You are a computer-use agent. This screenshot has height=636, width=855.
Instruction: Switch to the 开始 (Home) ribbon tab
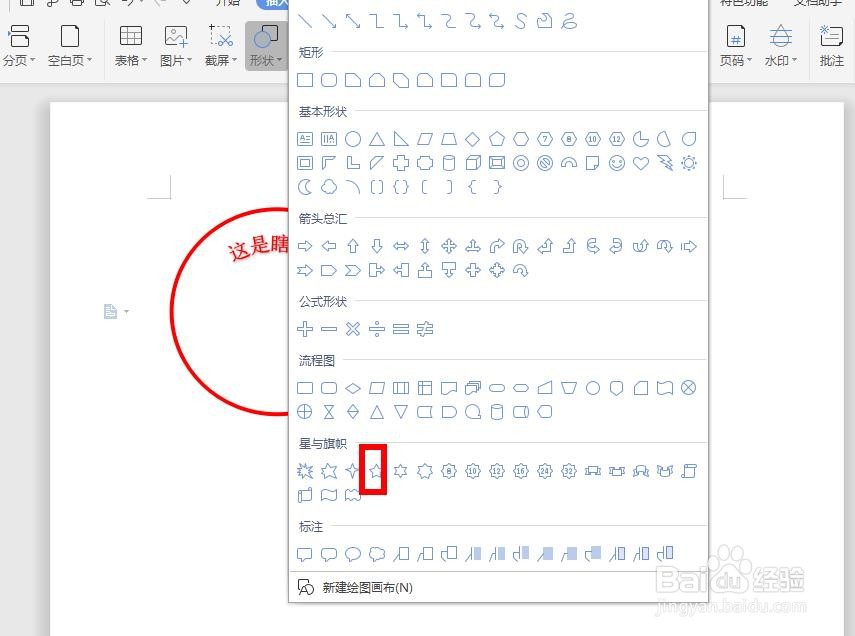[x=227, y=2]
